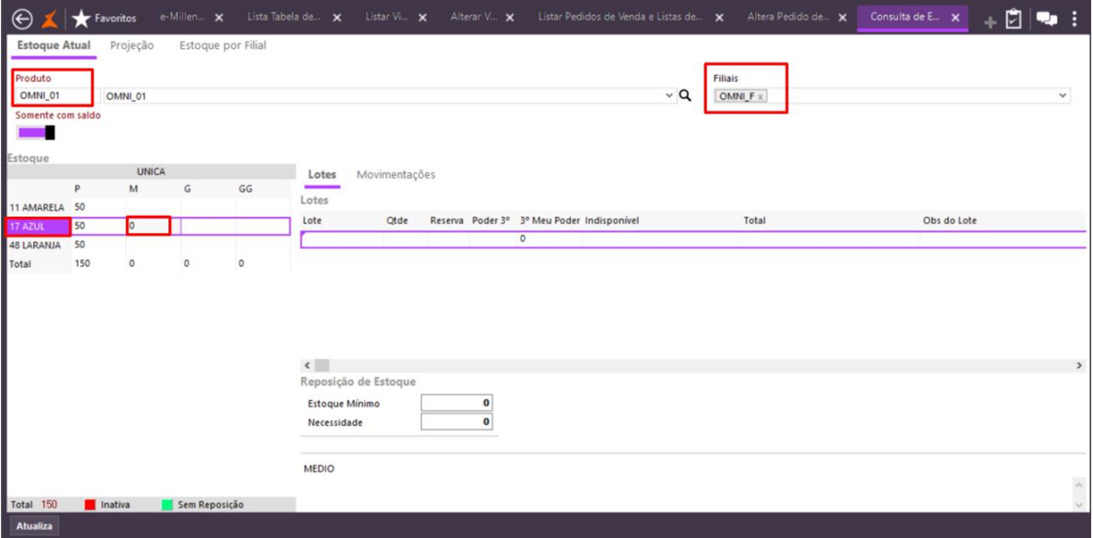Close Listar Pedidos de Venda tab
The height and width of the screenshot is (538, 1093).
click(719, 18)
